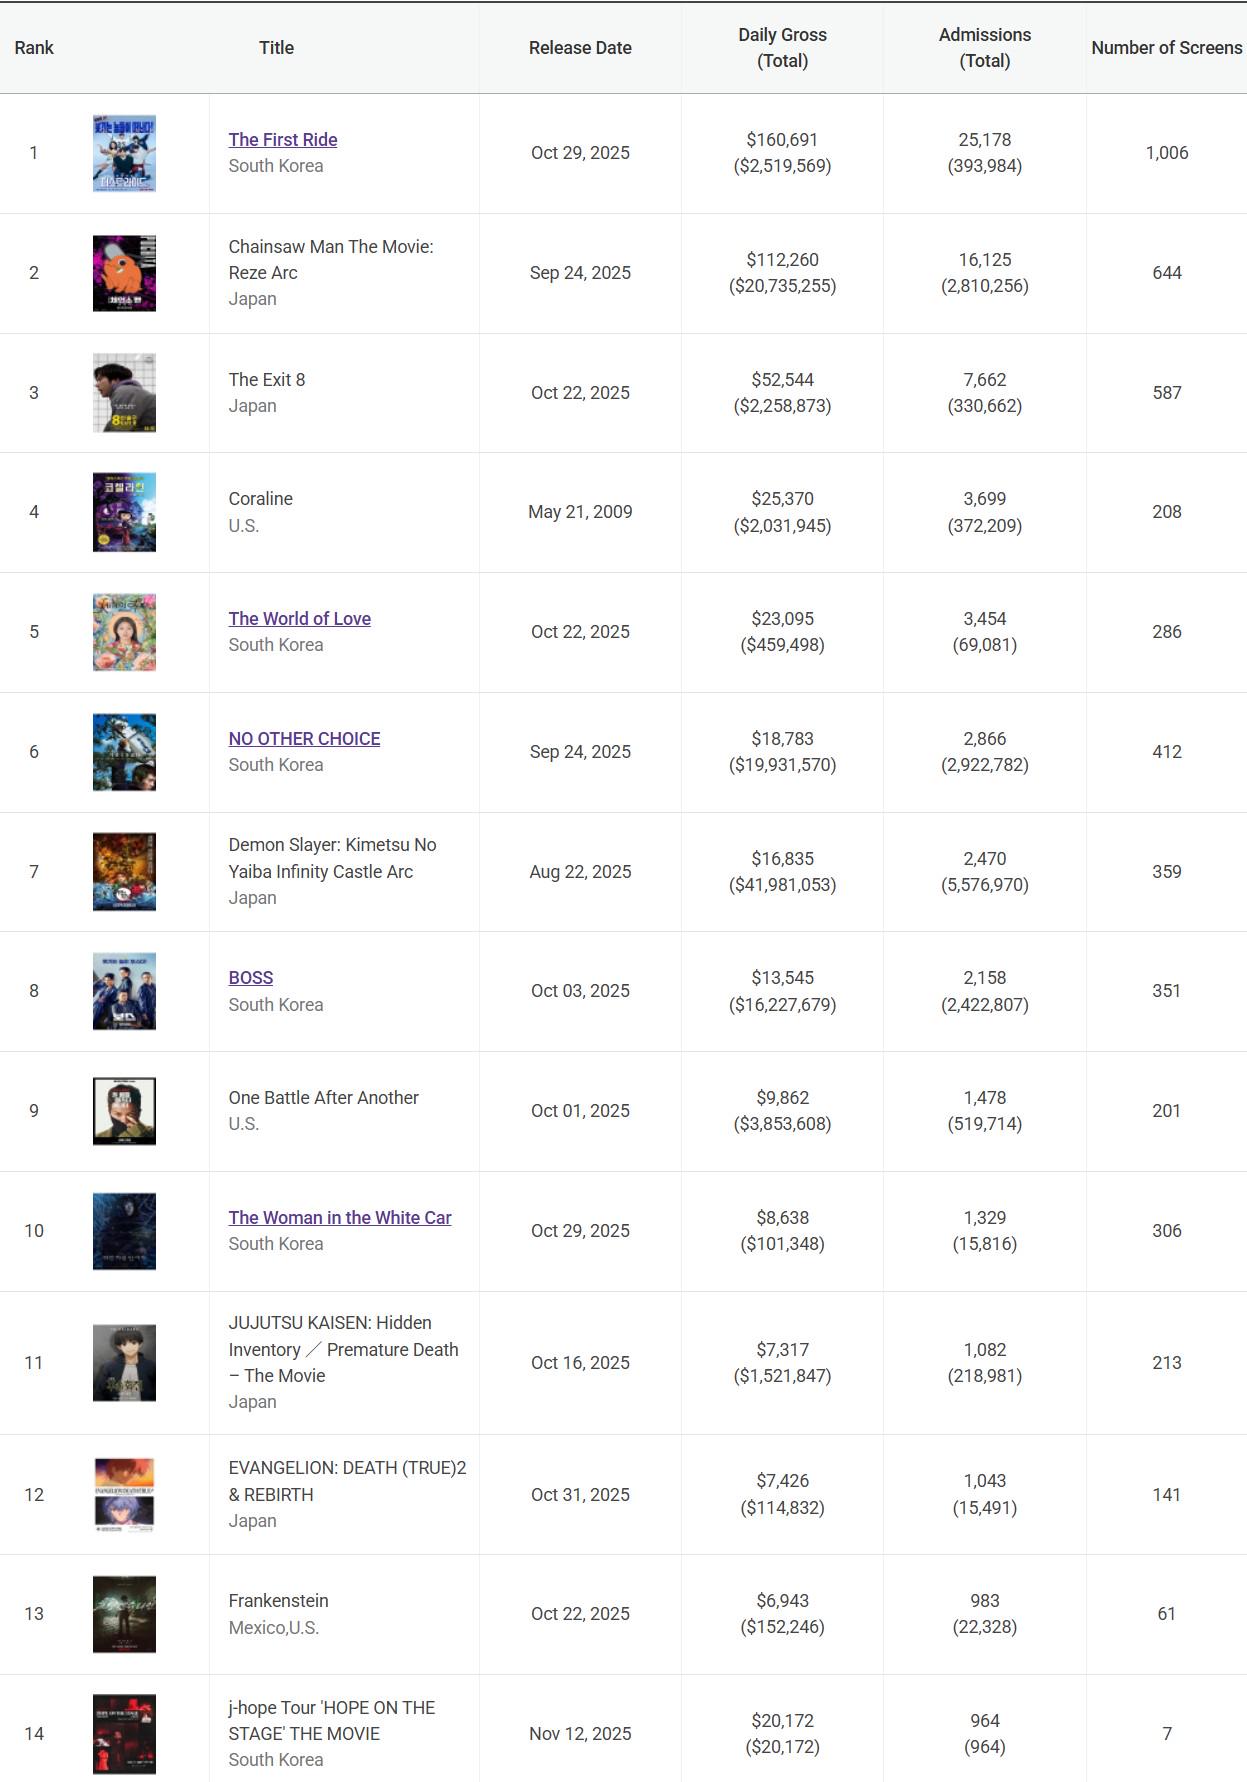1247x1782 pixels.
Task: Click the Number of Screens header
Action: click(x=1166, y=48)
